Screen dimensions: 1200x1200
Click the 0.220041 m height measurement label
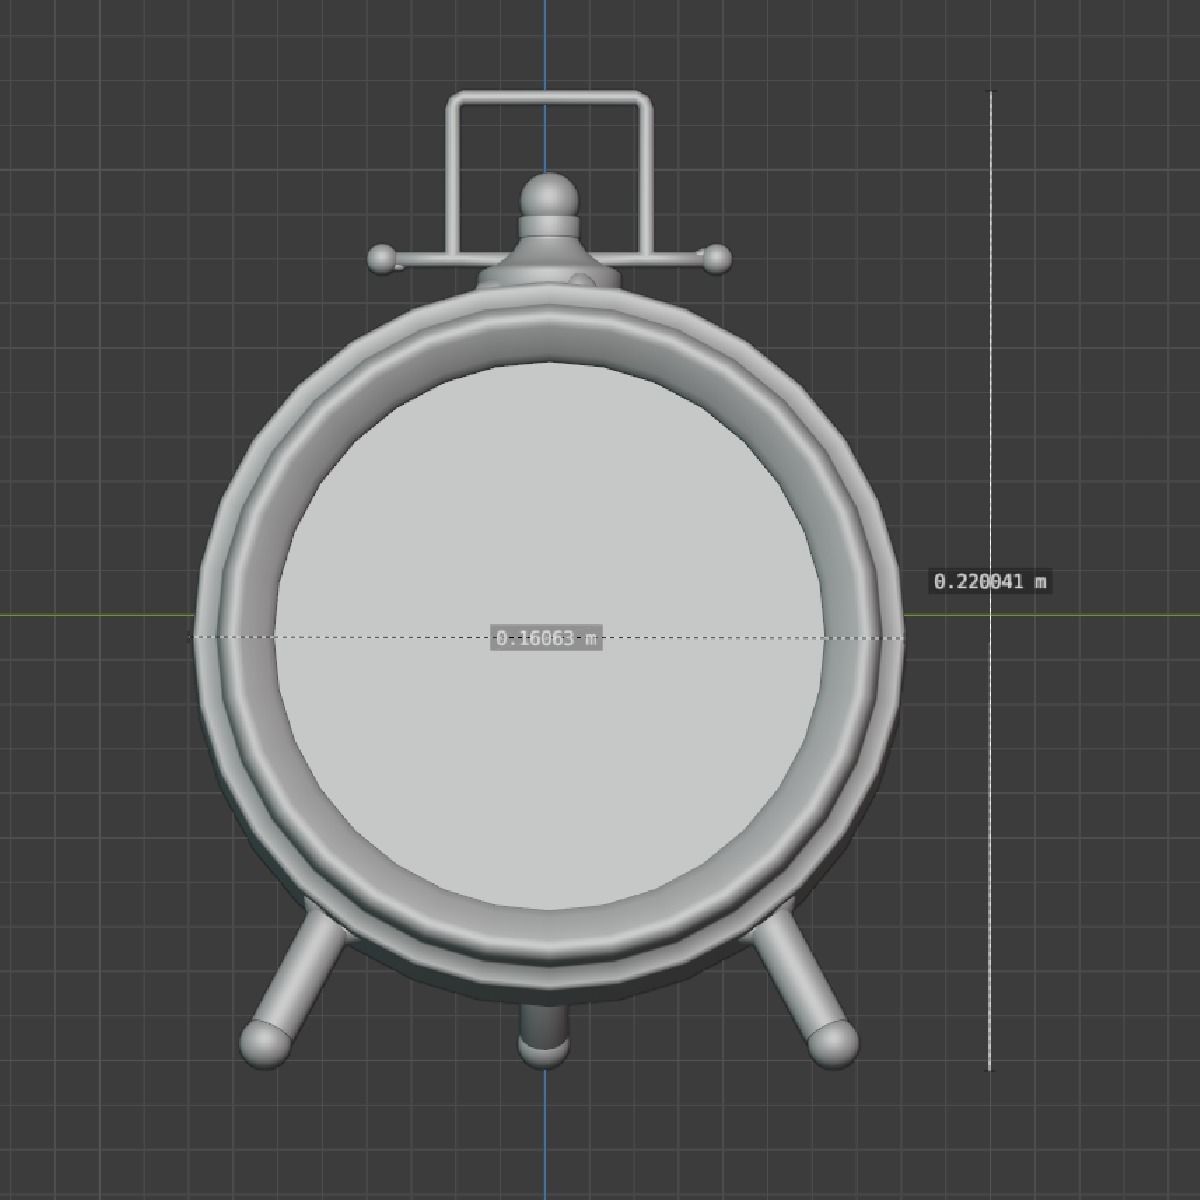[990, 581]
